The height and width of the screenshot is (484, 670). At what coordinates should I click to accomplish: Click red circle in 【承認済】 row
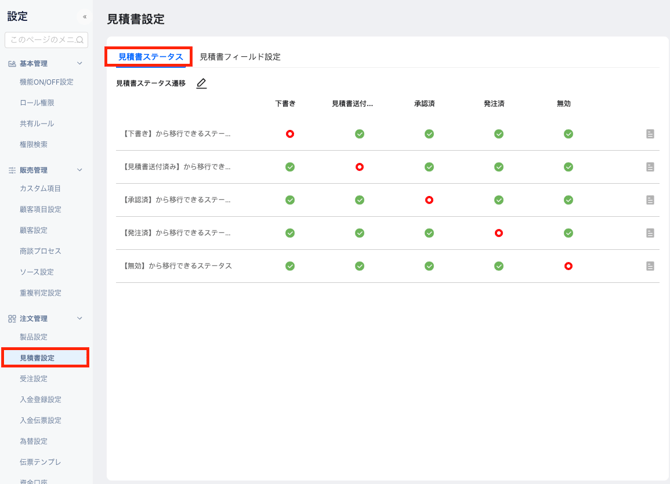(x=429, y=200)
